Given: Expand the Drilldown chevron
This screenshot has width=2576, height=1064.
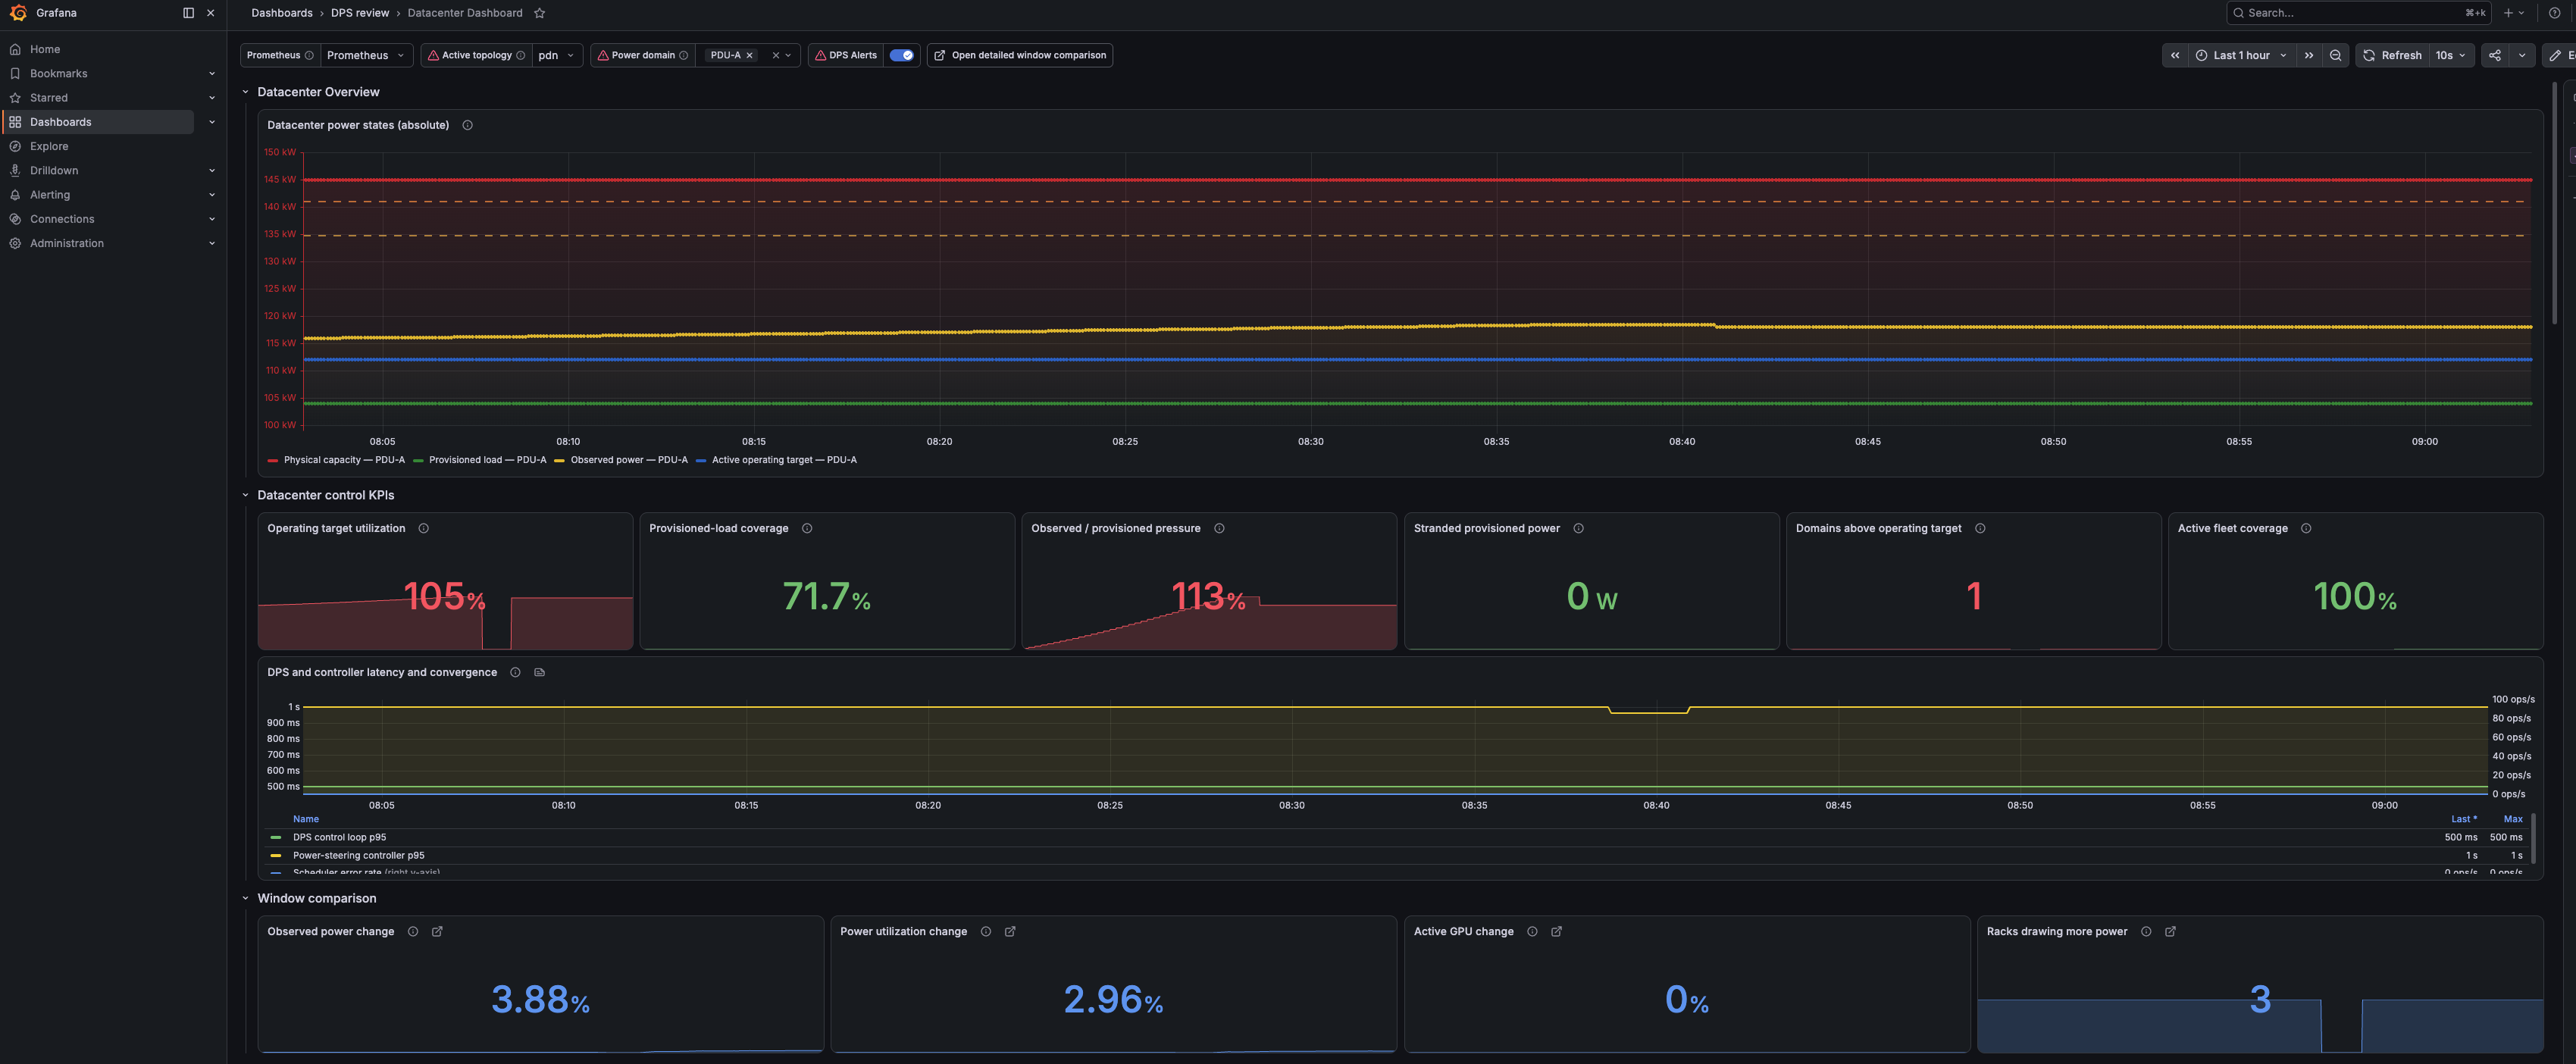Looking at the screenshot, I should tap(211, 170).
